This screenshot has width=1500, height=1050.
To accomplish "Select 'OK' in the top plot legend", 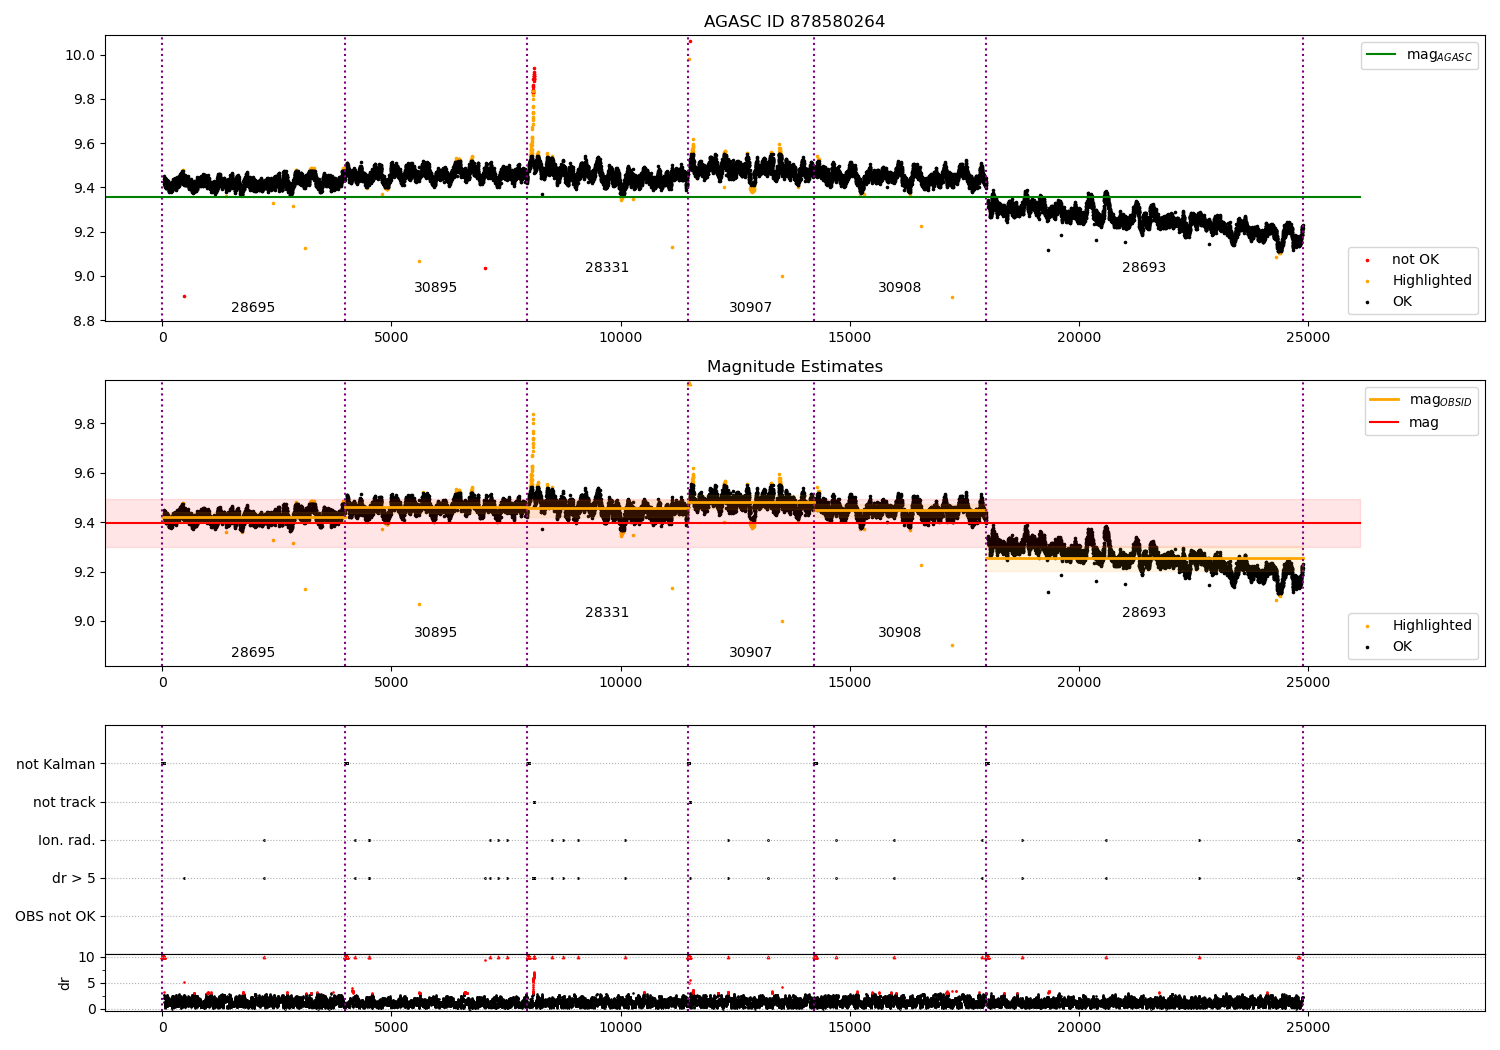I will coord(1402,302).
